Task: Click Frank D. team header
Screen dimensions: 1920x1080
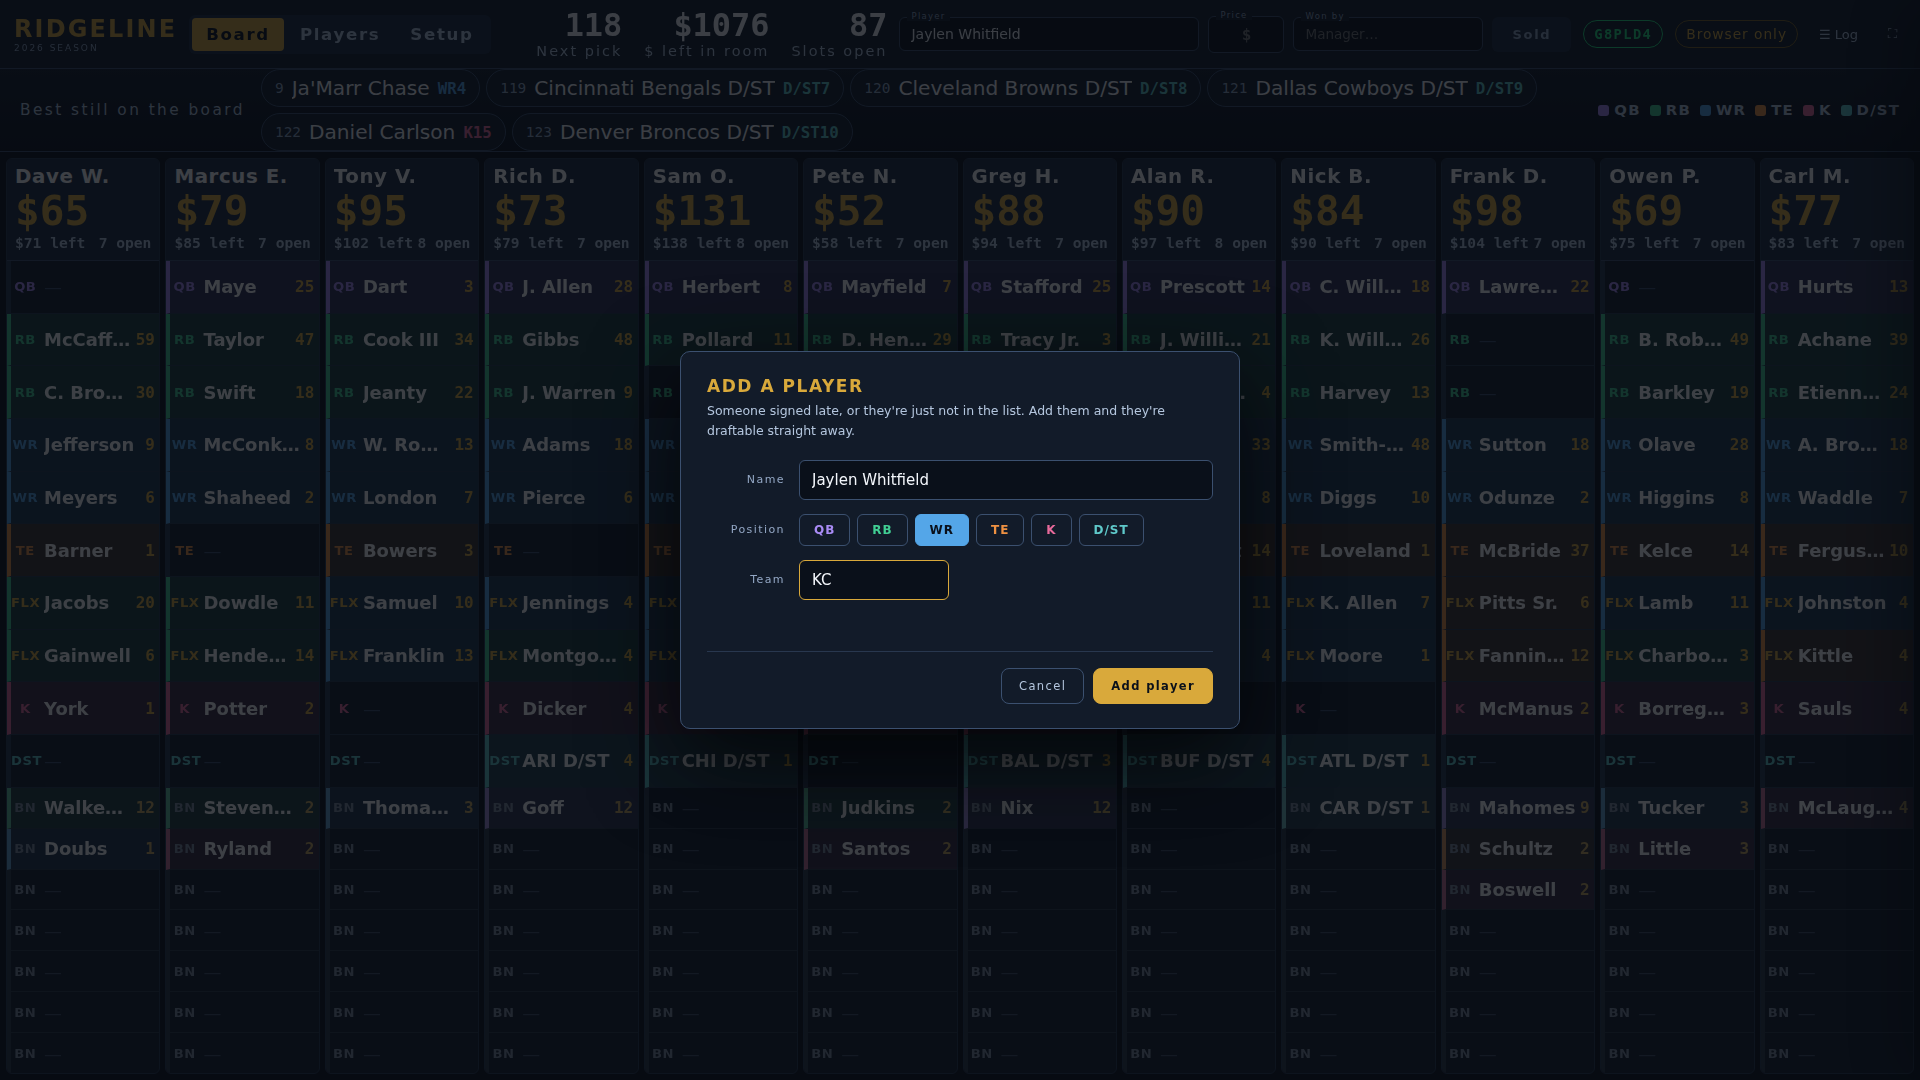Action: (1518, 209)
